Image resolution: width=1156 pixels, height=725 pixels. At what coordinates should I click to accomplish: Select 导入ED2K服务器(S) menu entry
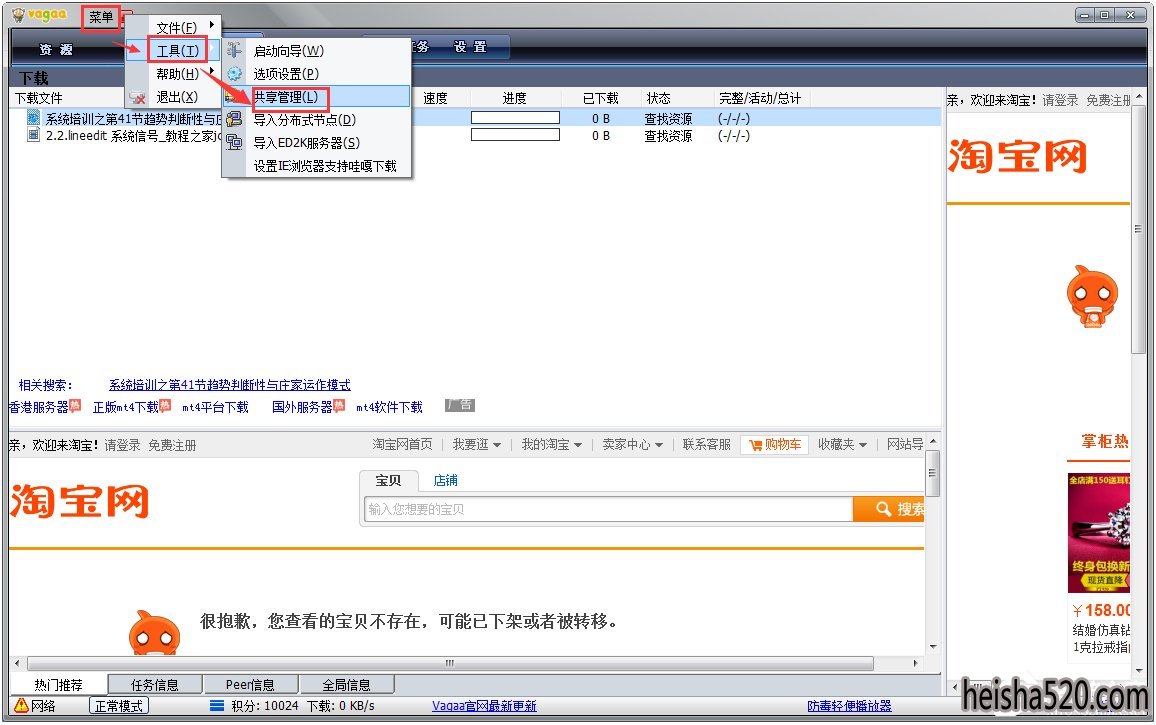(x=307, y=142)
